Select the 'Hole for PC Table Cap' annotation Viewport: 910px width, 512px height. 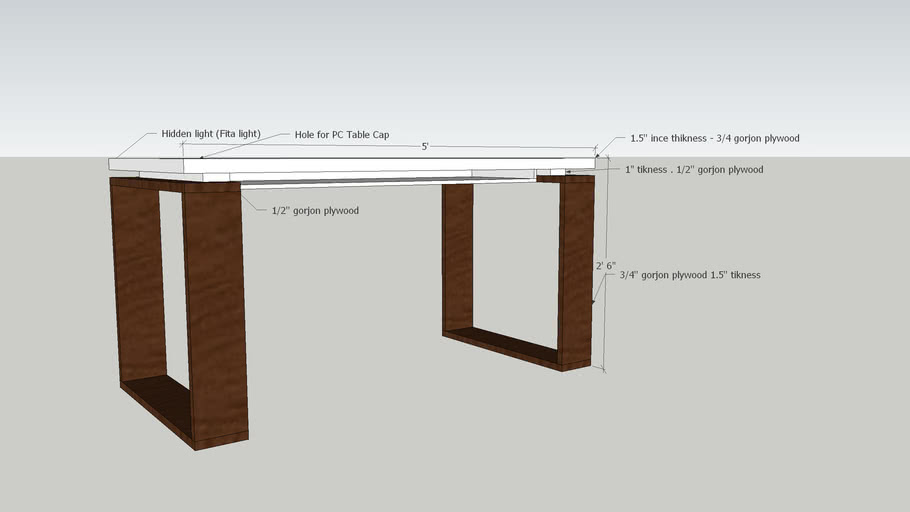[x=341, y=135]
